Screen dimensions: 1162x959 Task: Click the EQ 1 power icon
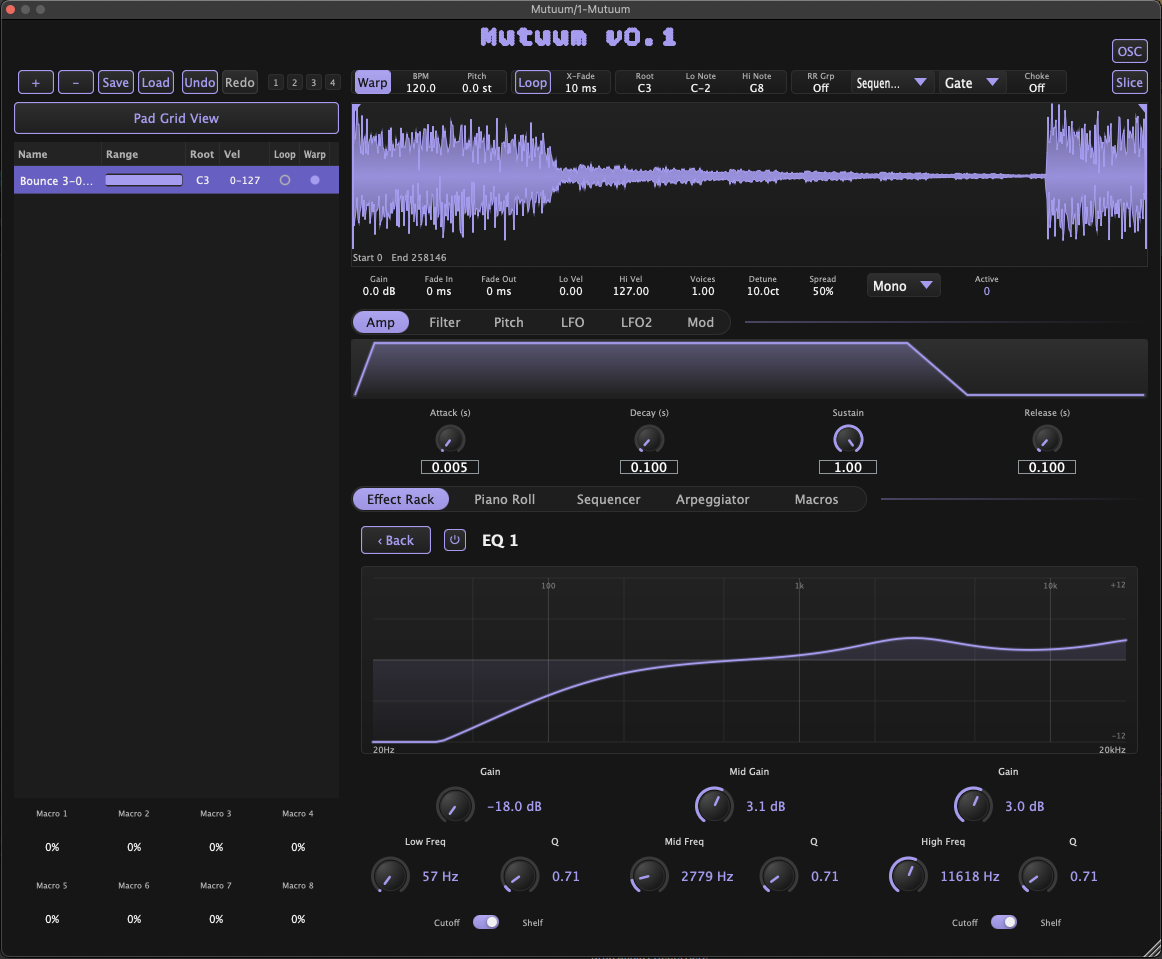coord(454,540)
